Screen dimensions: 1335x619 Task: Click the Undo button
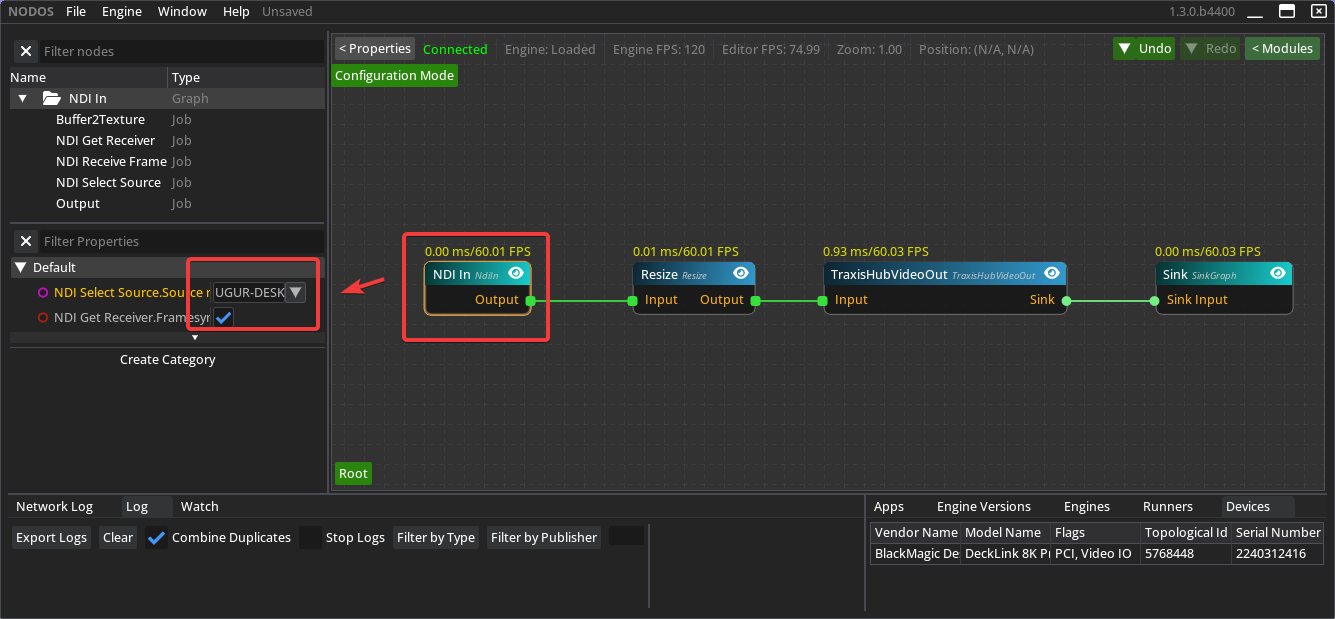coord(1144,48)
